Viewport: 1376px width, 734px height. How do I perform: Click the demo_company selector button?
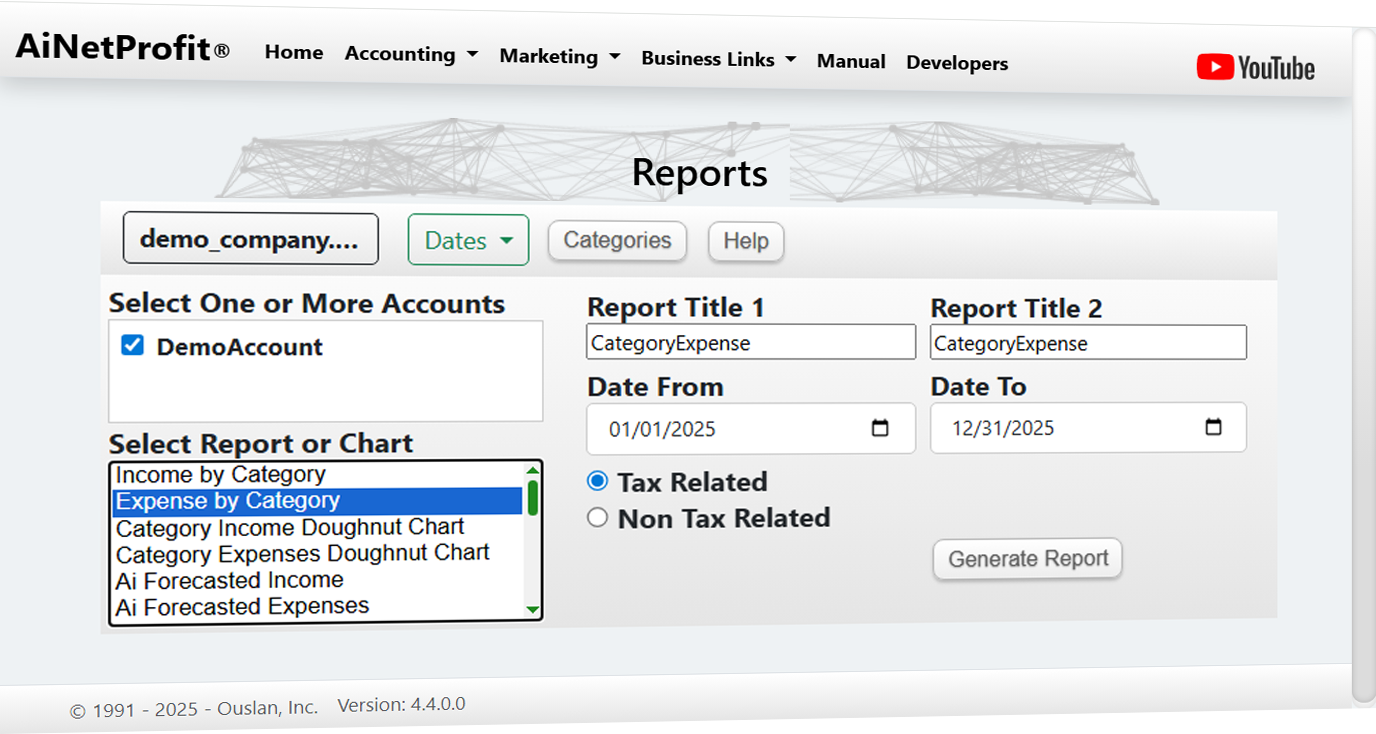pos(250,239)
